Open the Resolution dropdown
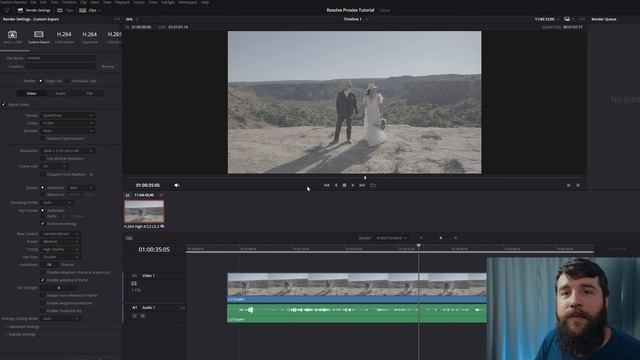 coord(67,151)
